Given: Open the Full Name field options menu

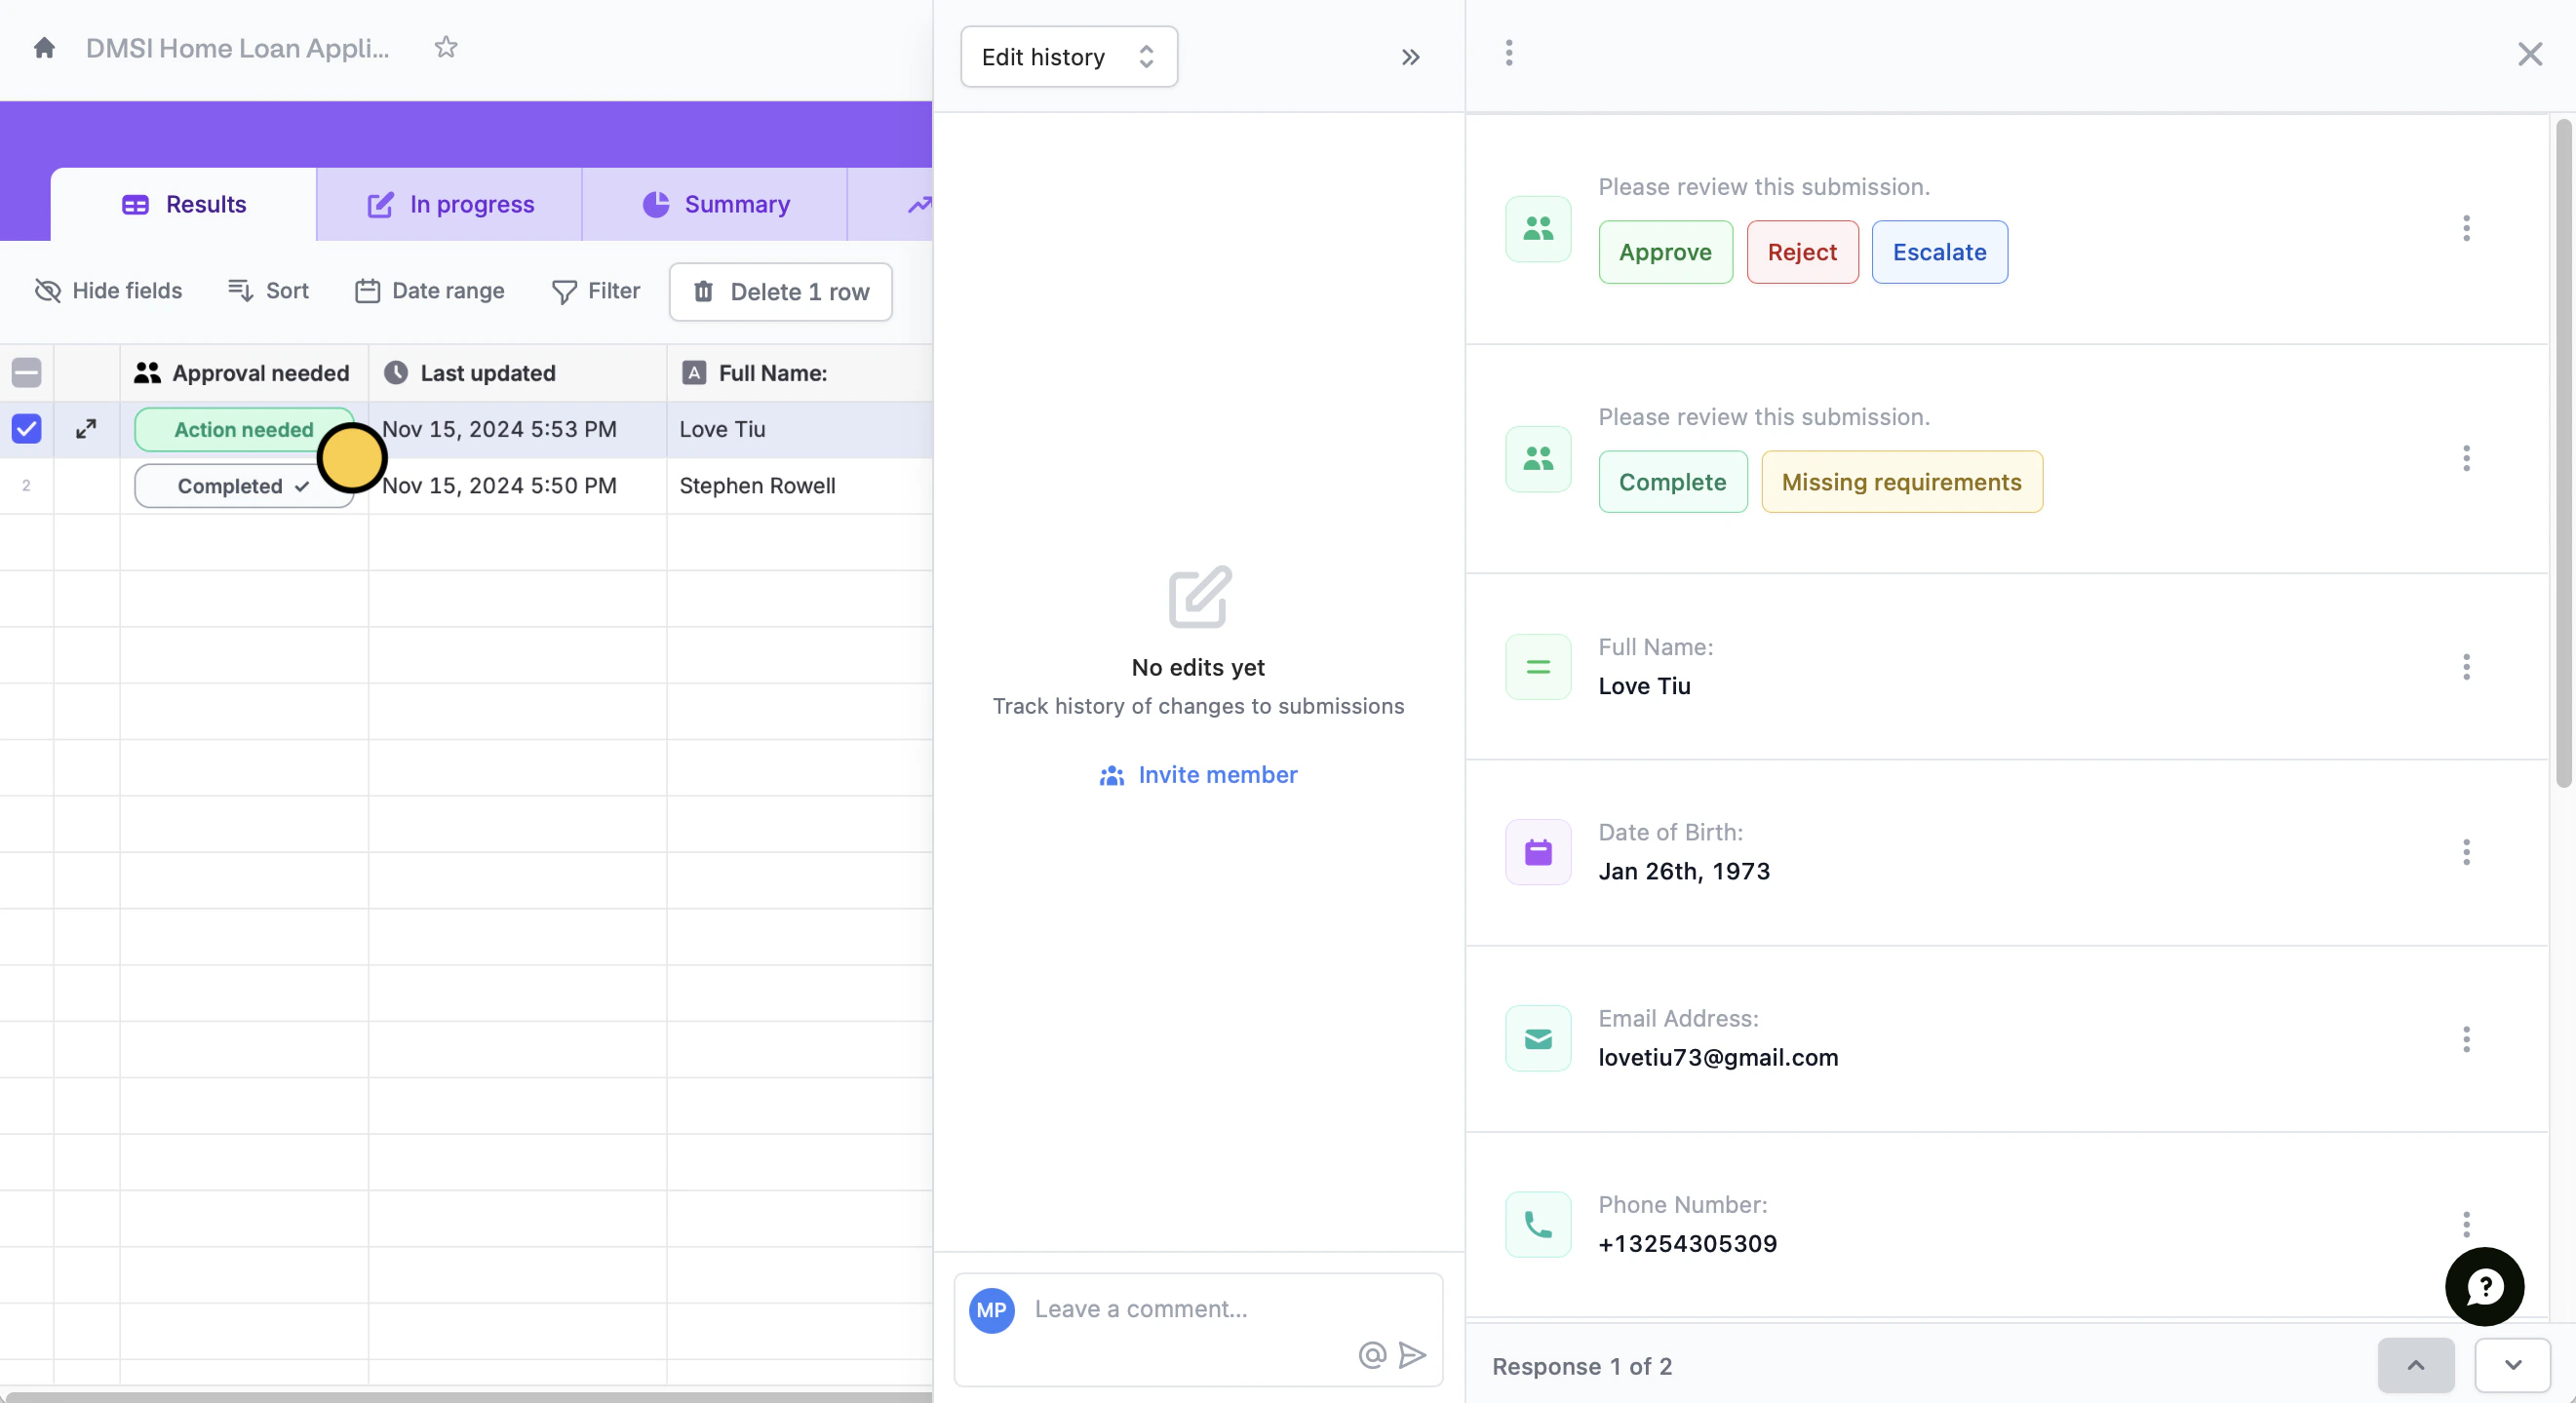Looking at the screenshot, I should tap(2466, 666).
